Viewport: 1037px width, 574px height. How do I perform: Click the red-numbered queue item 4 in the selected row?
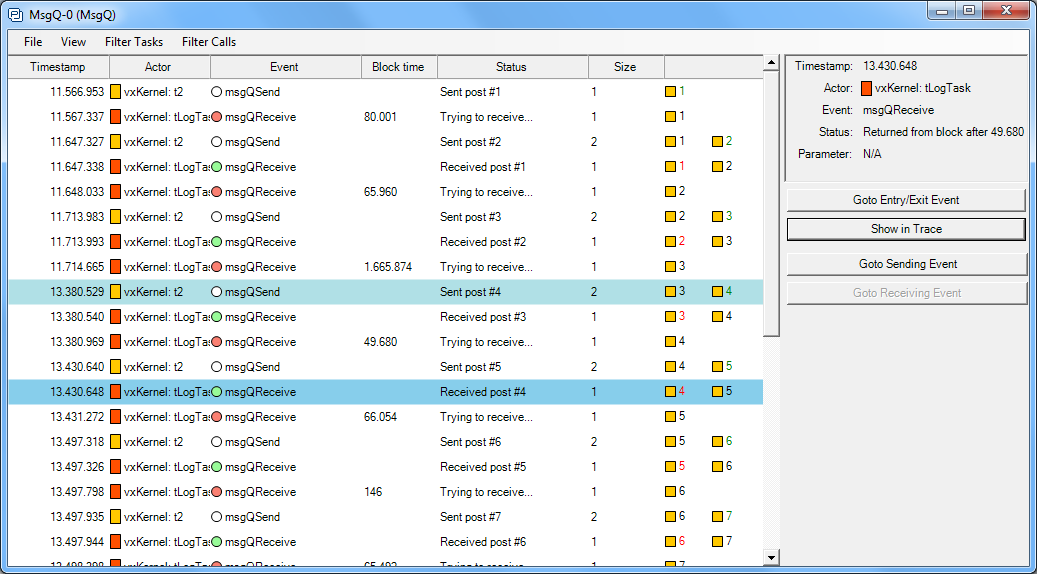click(x=676, y=392)
